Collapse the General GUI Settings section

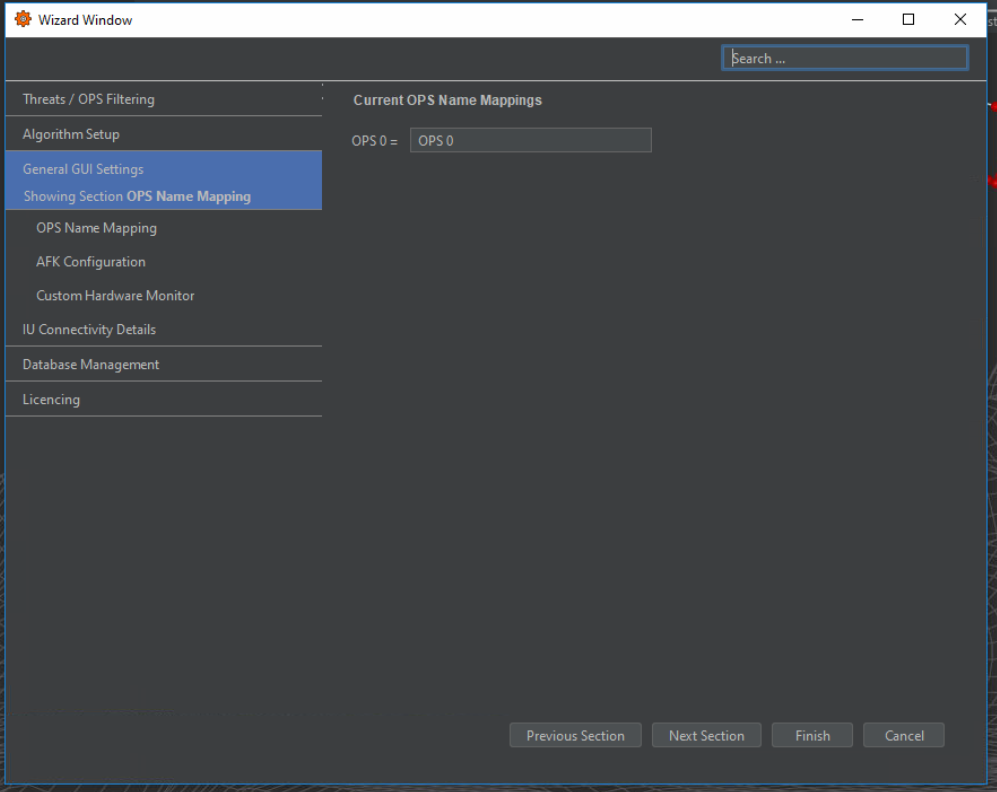tap(83, 169)
